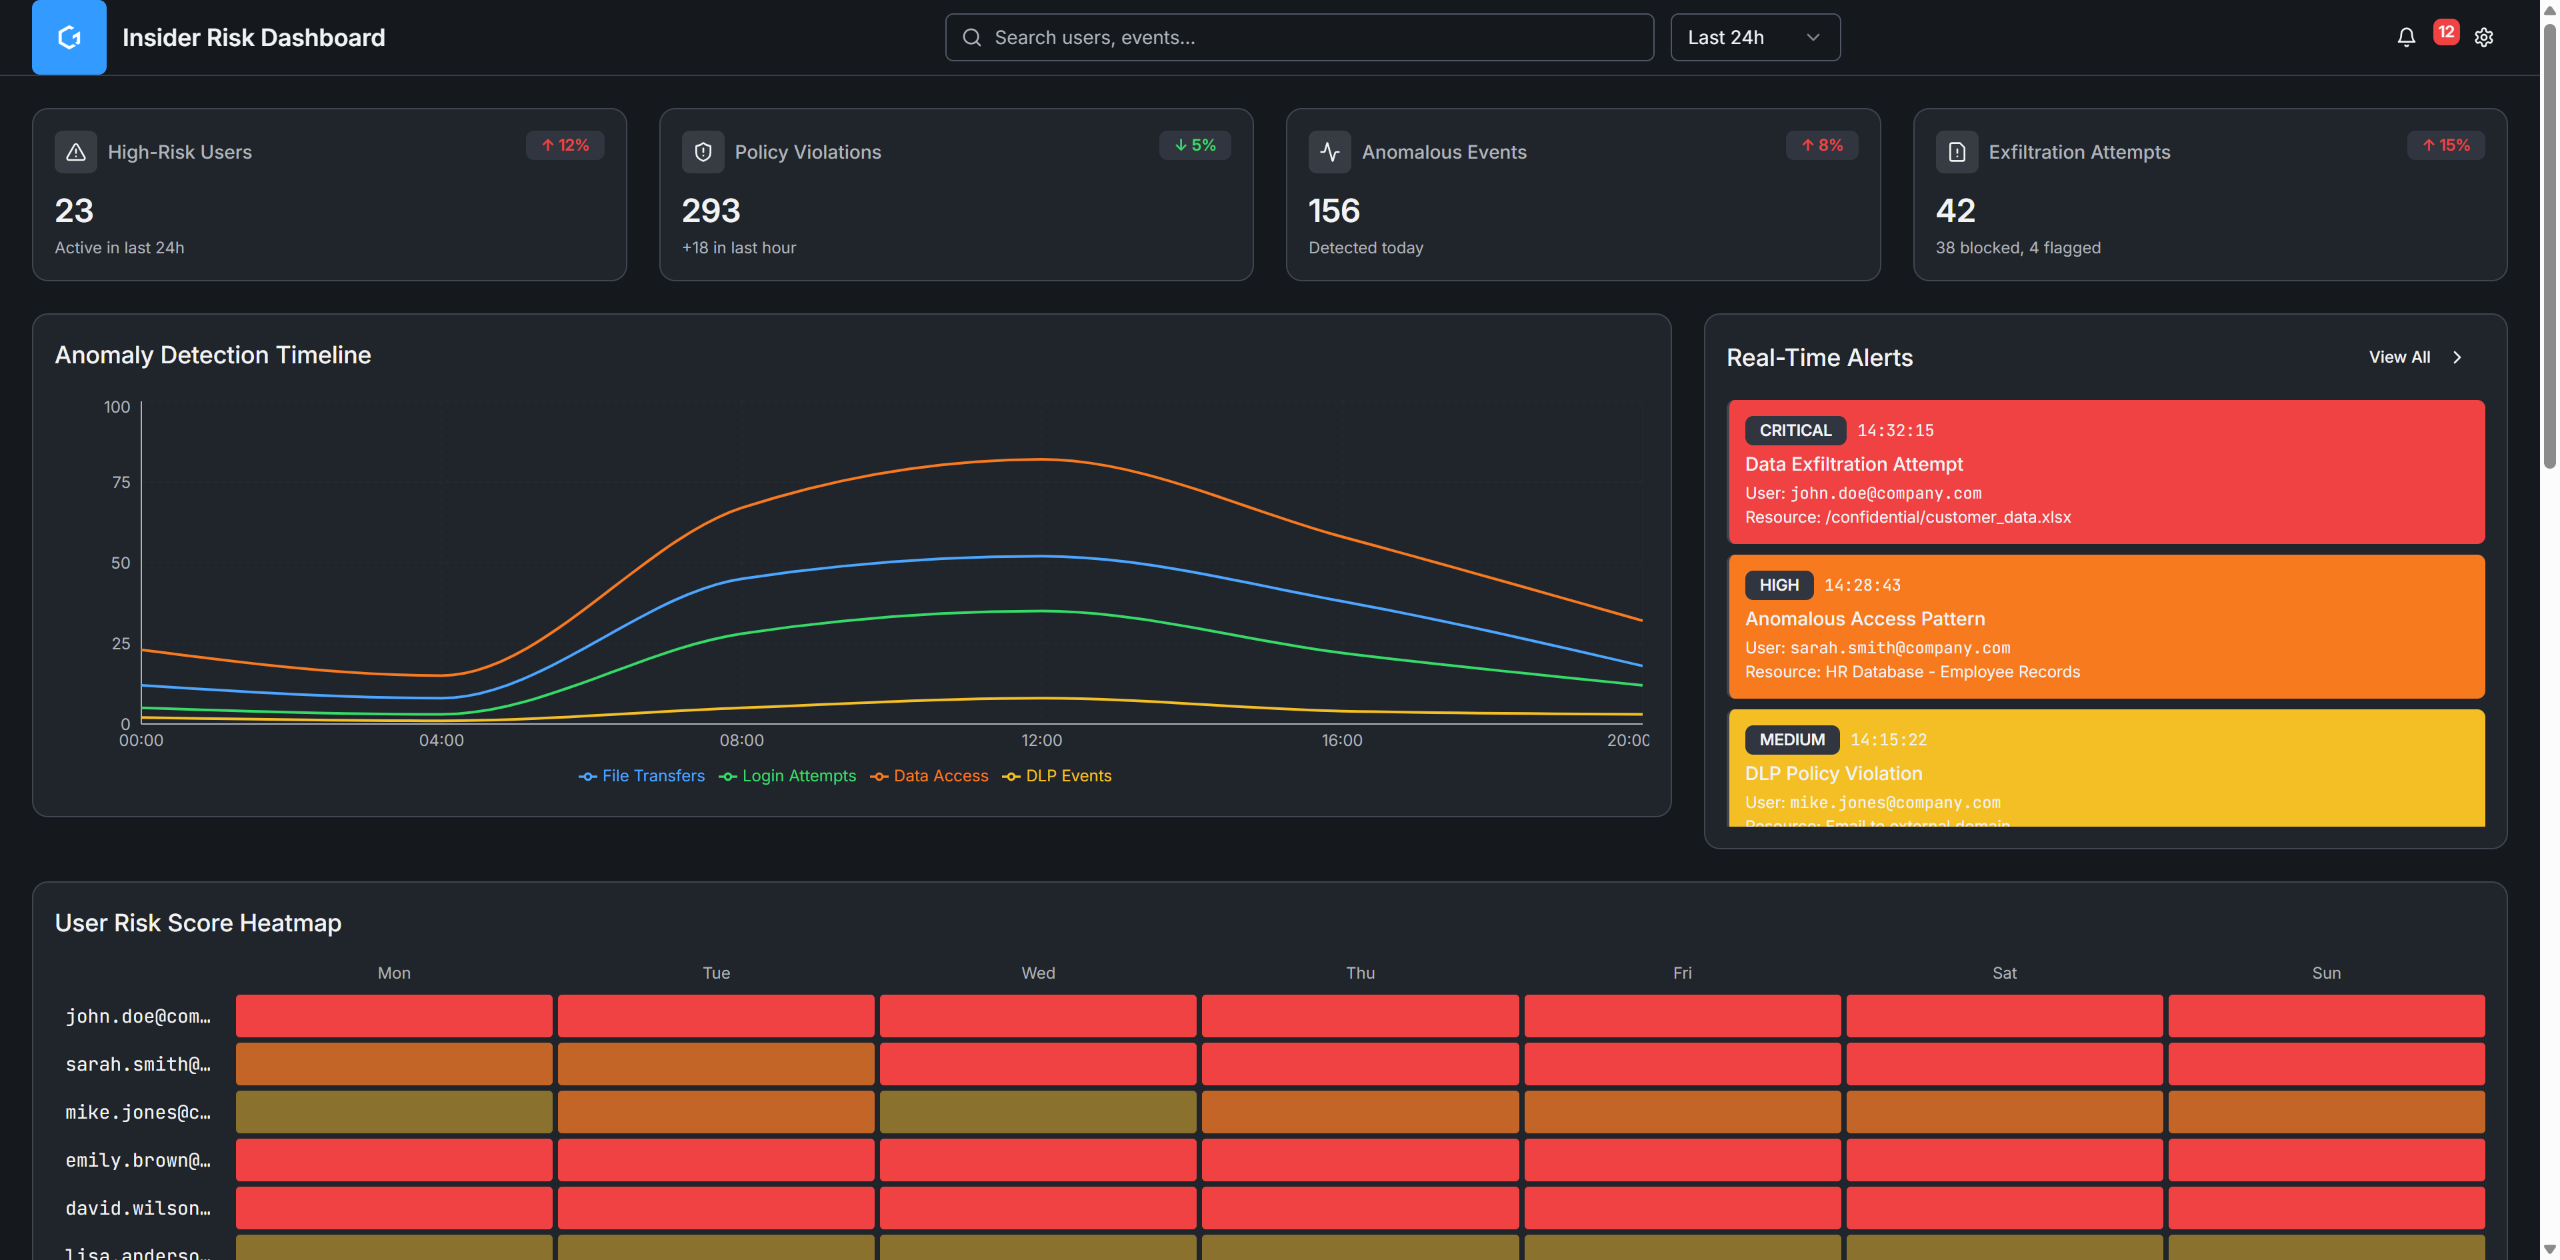Click mike.jones Monday heatmap cell
The image size is (2560, 1260).
(394, 1112)
